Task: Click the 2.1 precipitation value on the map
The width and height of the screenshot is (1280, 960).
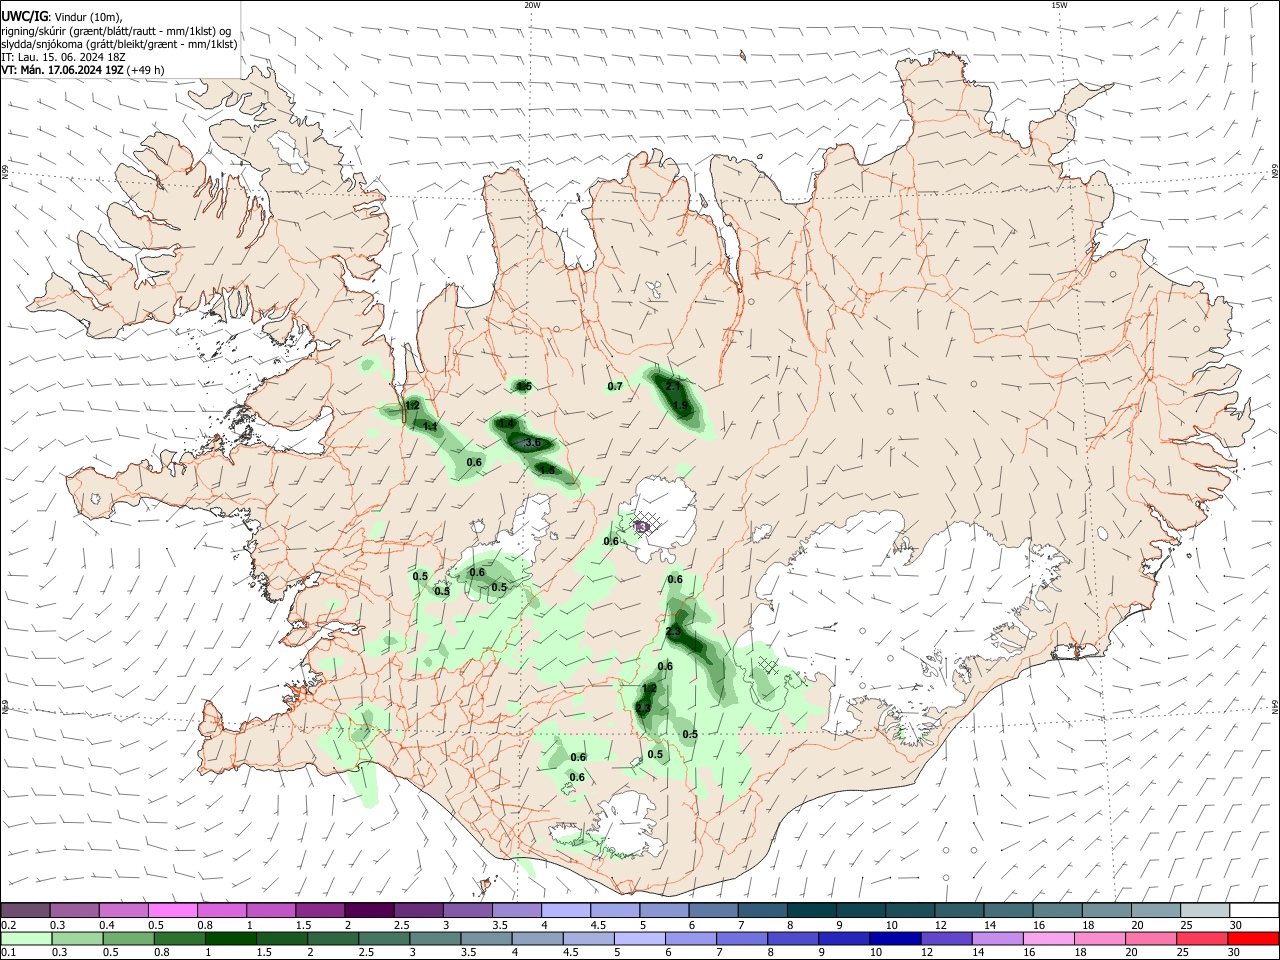Action: 673,387
